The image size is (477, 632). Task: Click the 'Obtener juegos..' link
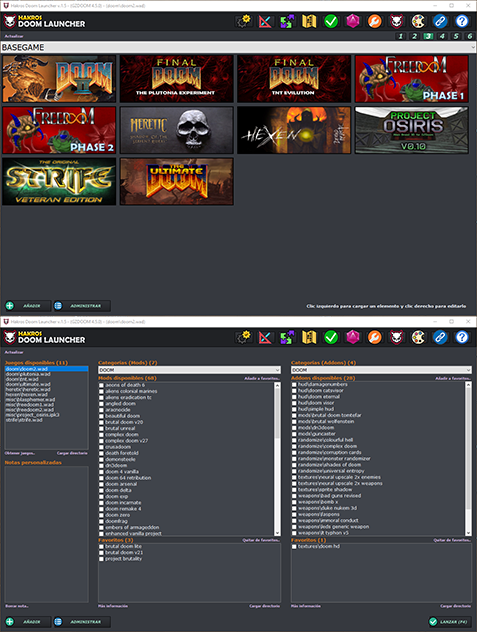[x=20, y=453]
